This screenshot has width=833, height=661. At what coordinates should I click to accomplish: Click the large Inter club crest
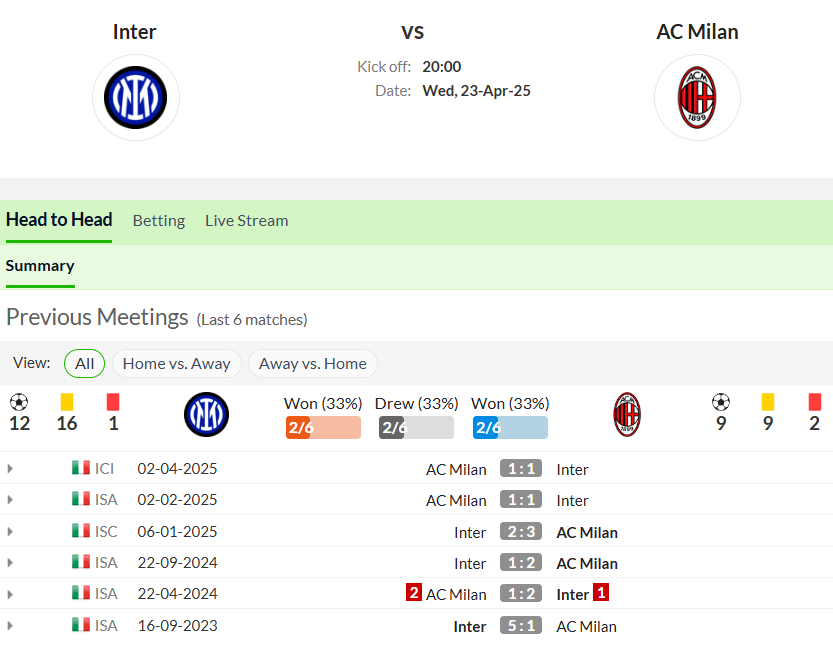[x=135, y=98]
